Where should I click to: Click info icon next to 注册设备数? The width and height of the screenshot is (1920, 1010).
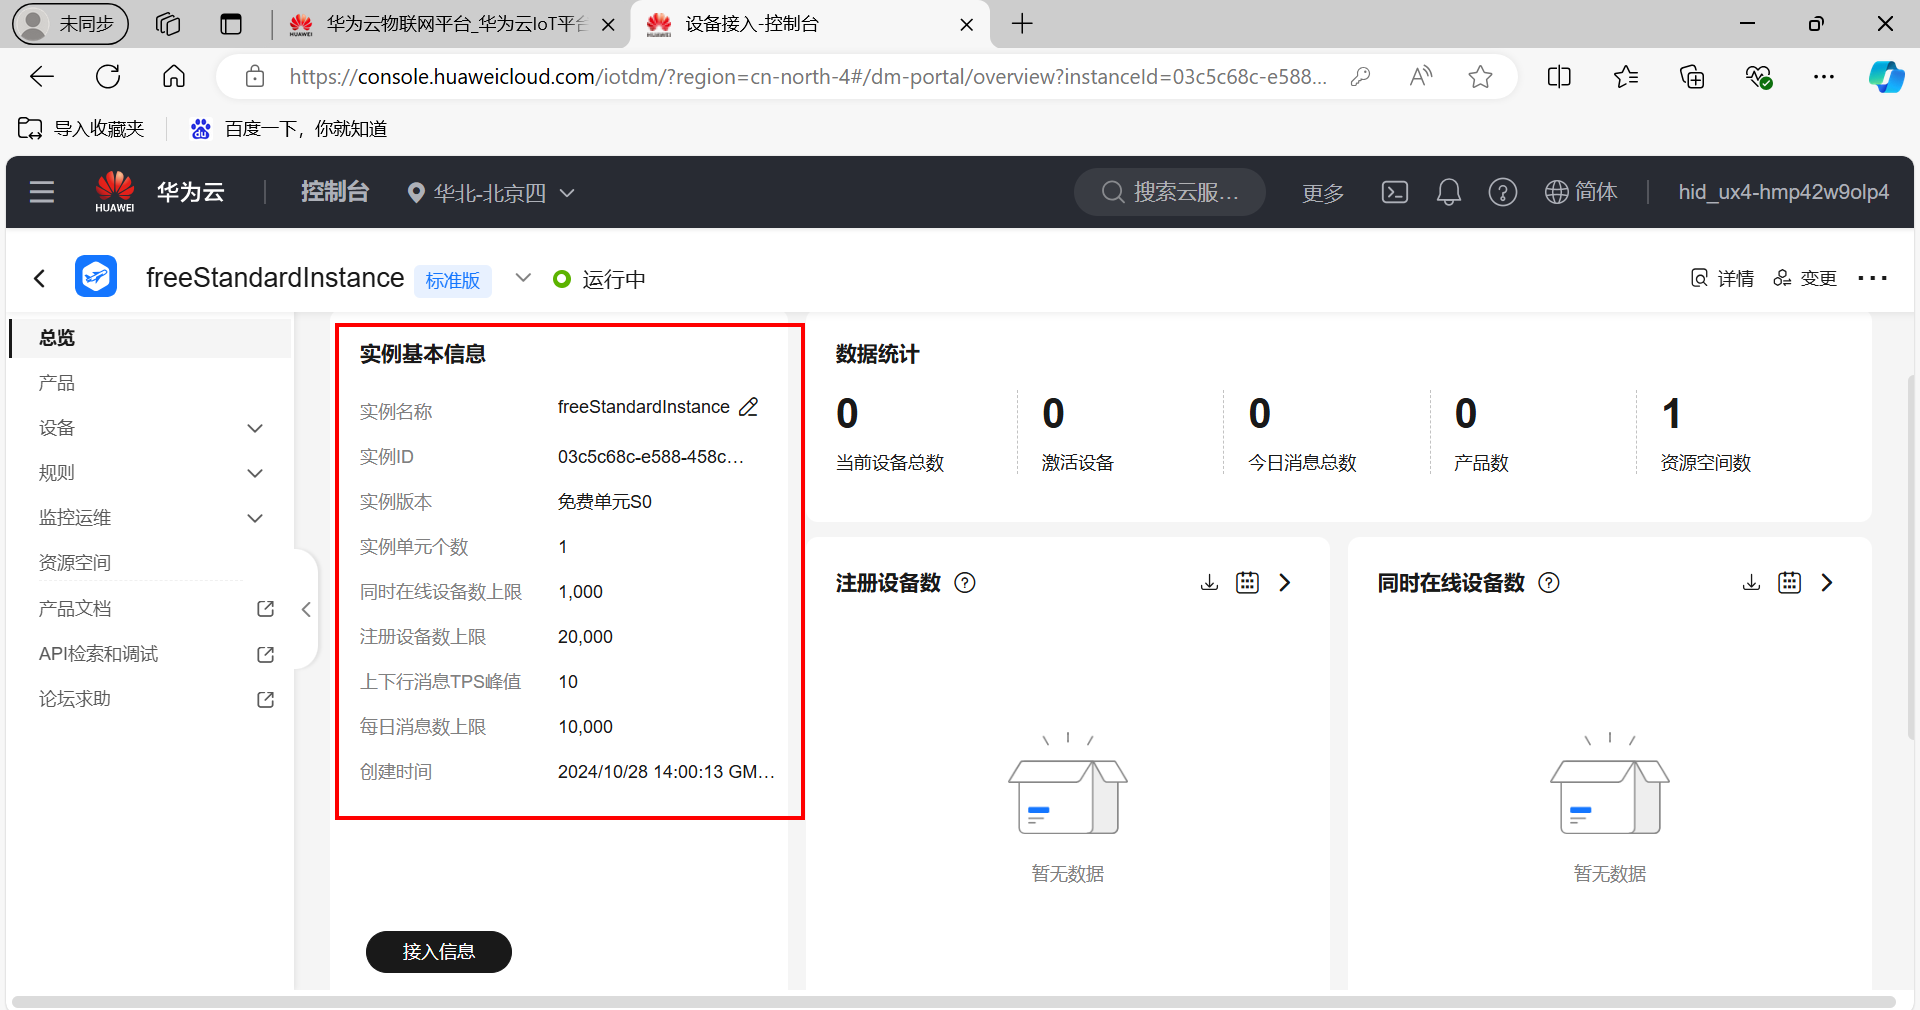point(965,583)
